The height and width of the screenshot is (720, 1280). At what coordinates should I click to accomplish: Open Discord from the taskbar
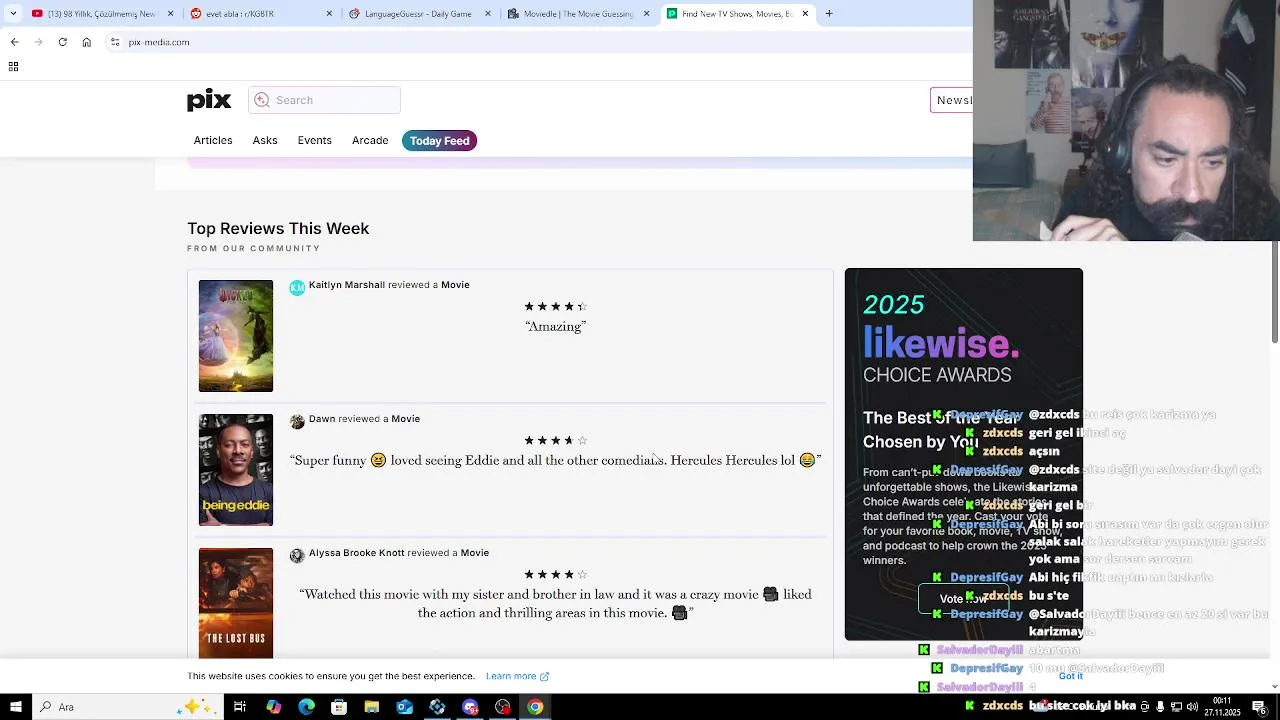click(x=470, y=707)
